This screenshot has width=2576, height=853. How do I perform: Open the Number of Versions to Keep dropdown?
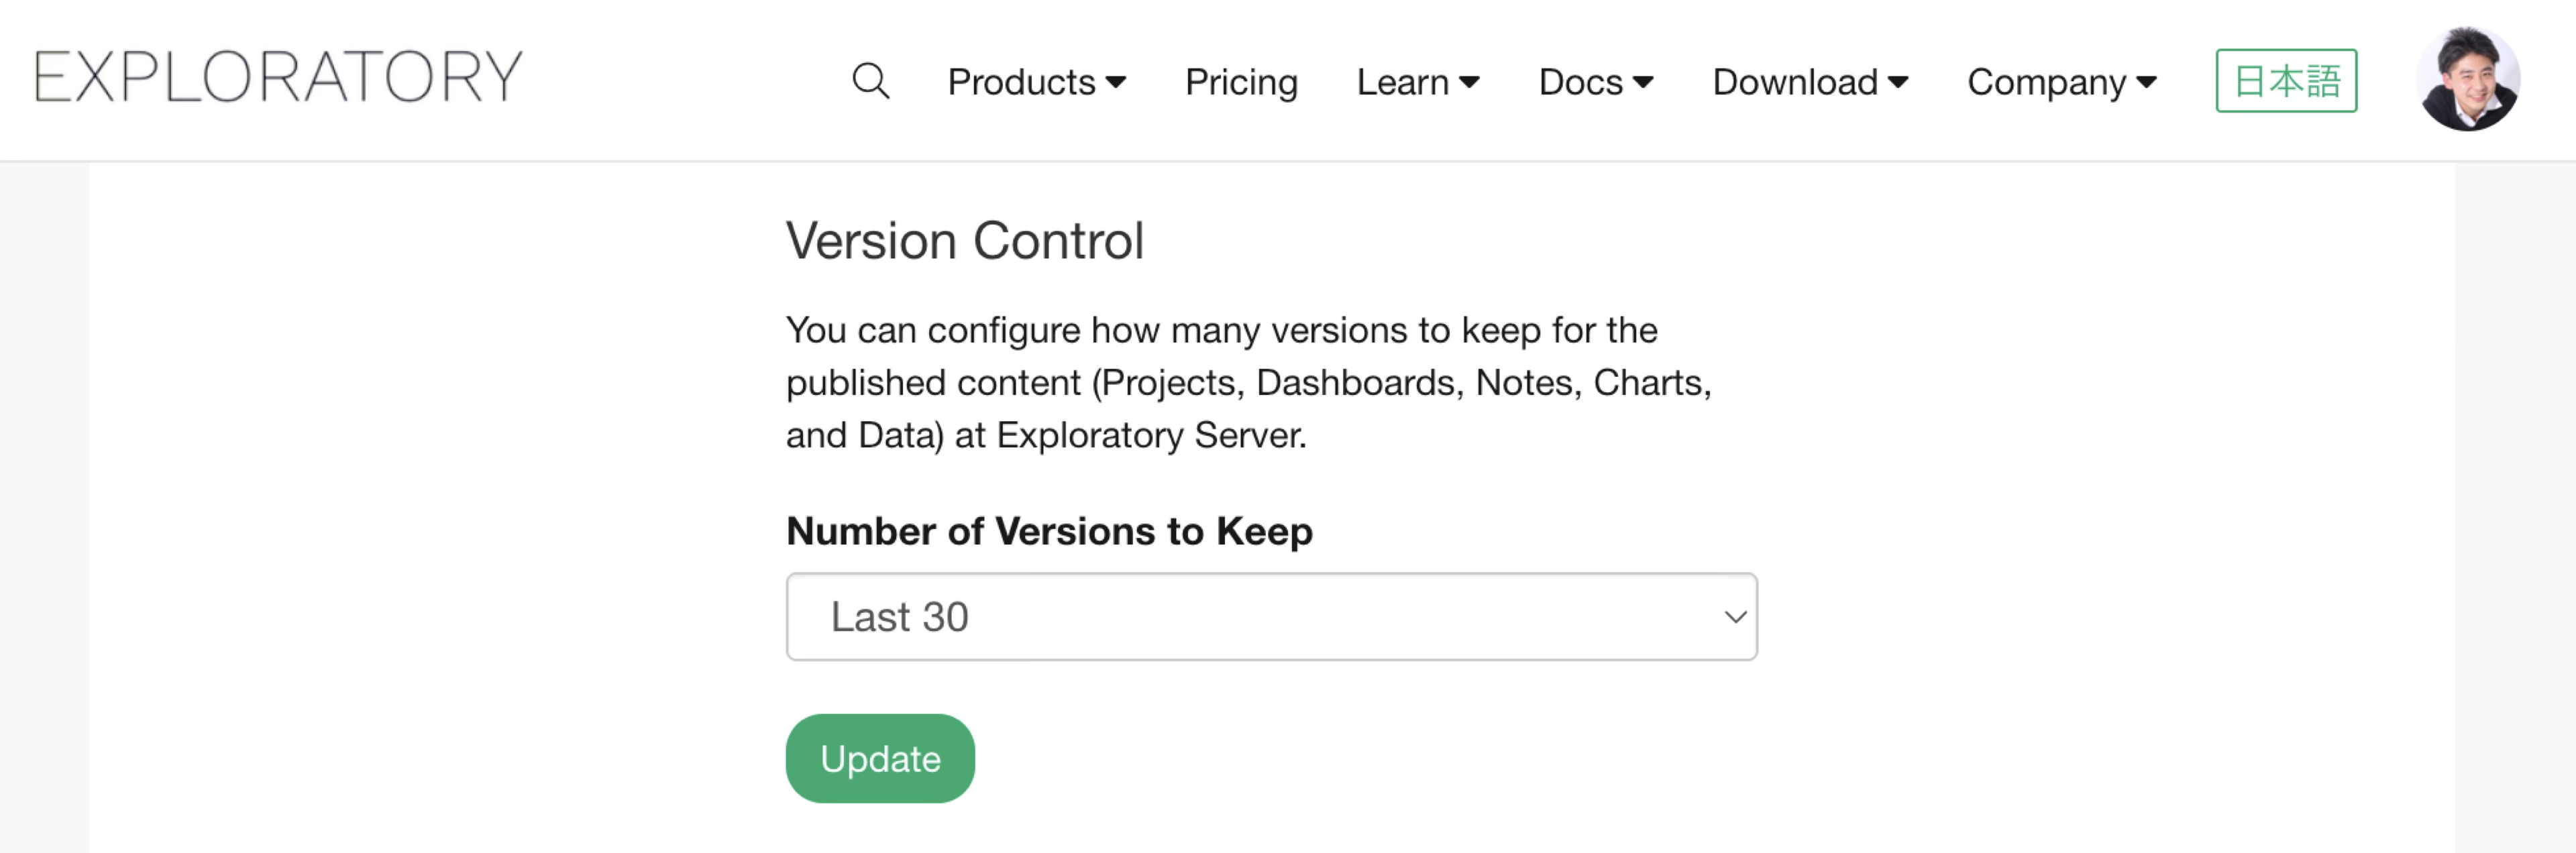pos(1270,616)
